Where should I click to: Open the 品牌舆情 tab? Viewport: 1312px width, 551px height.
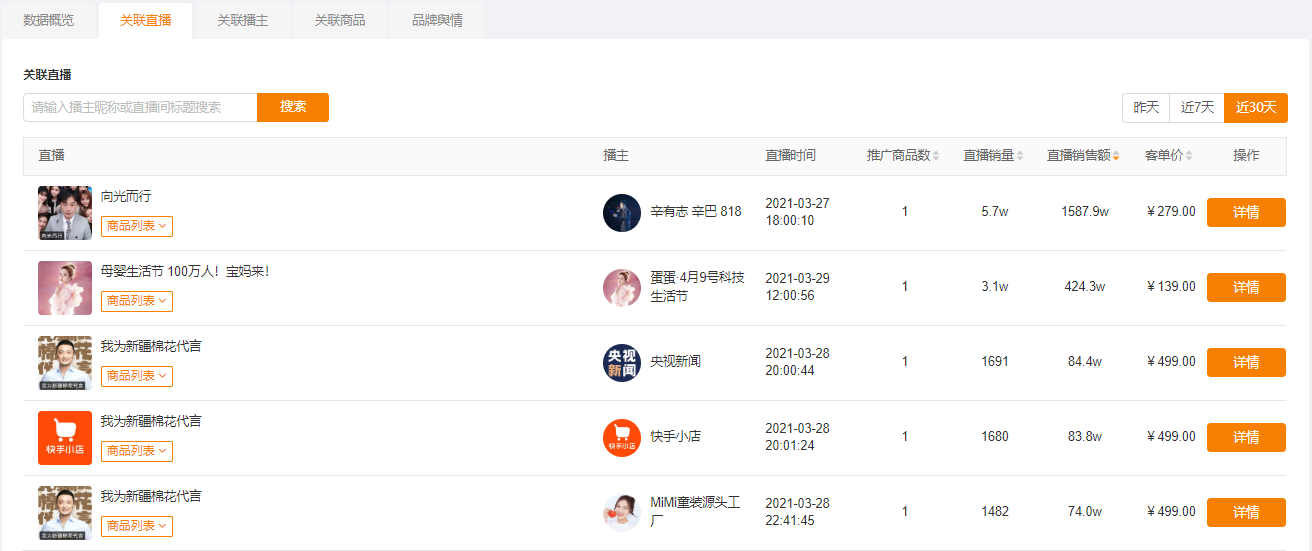(x=437, y=20)
